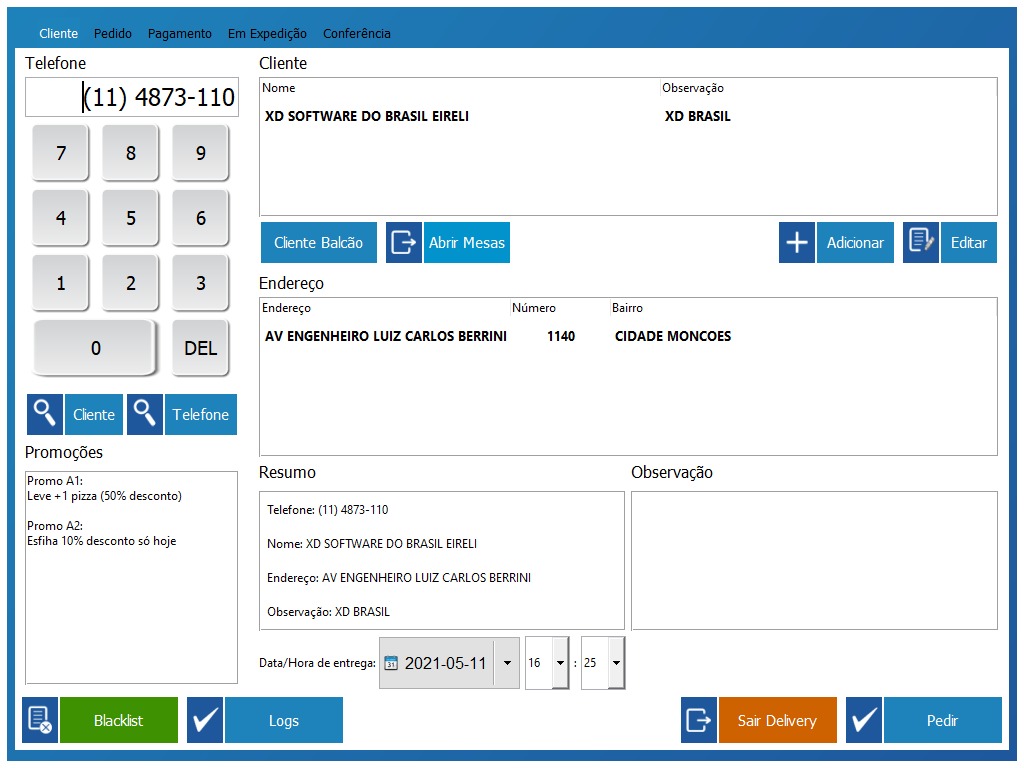Click the notepad pencil icon for Editar
1024x768 pixels.
coord(921,243)
